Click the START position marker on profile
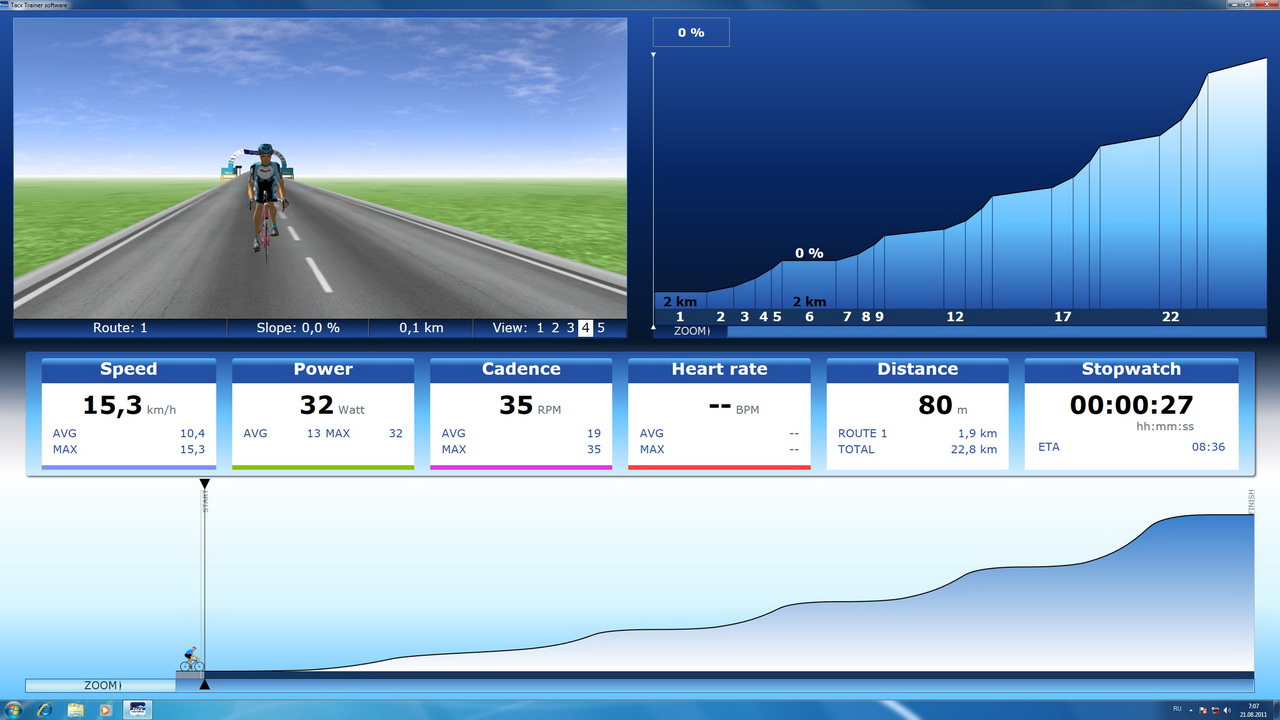The height and width of the screenshot is (720, 1280). (x=205, y=485)
